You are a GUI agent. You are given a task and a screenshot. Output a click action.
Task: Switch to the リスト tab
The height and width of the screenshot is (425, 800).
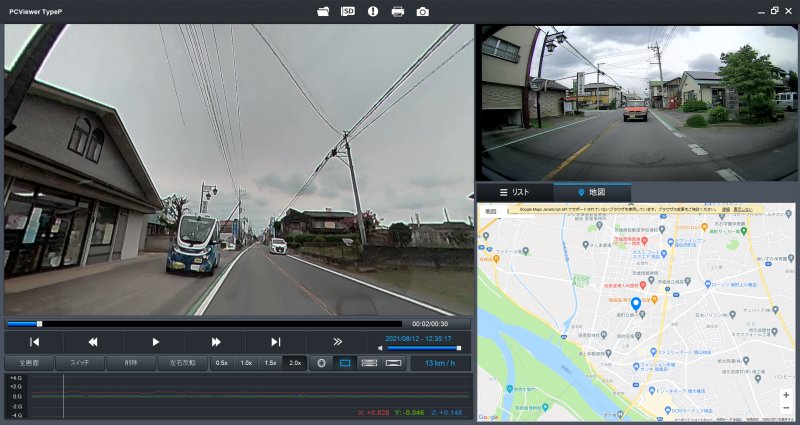515,191
